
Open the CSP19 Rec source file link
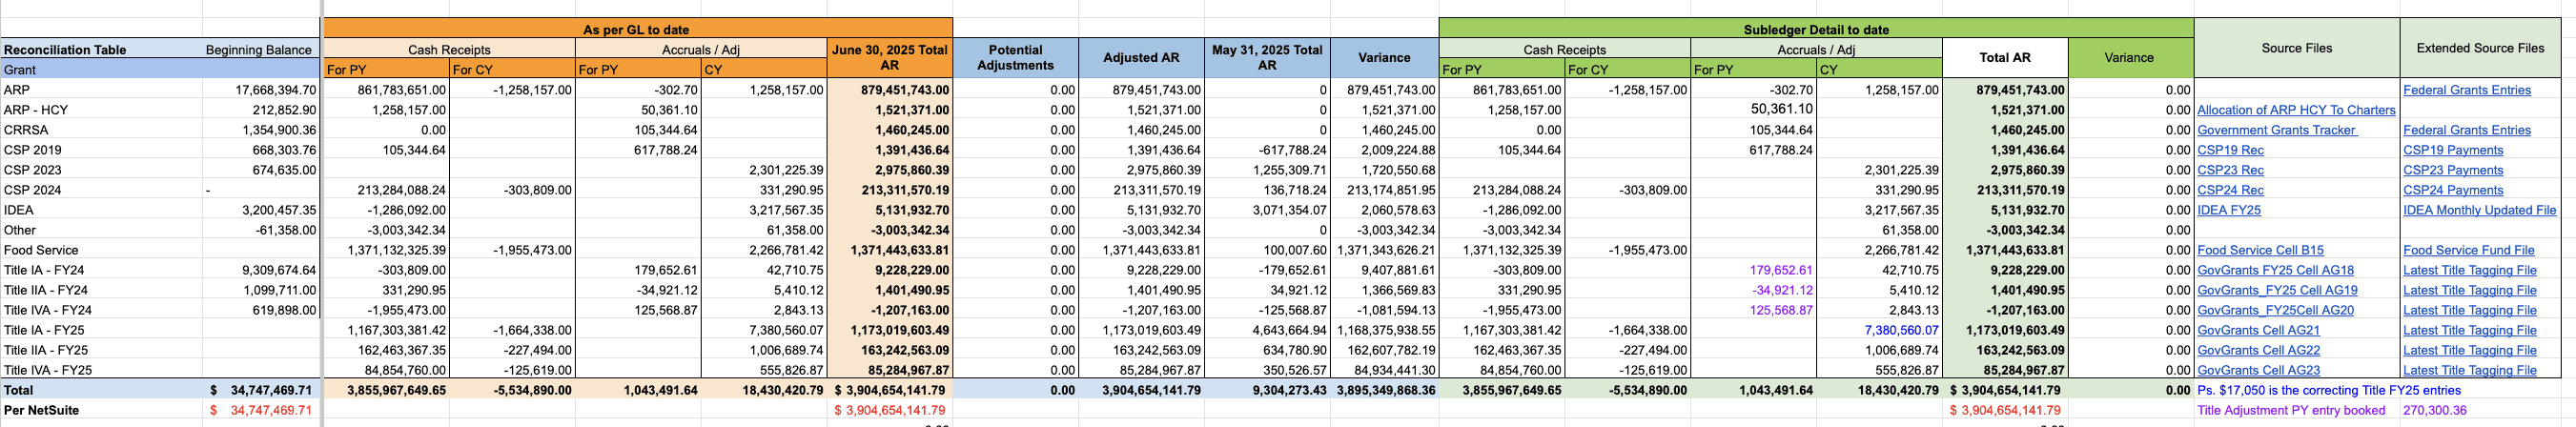click(x=2230, y=150)
